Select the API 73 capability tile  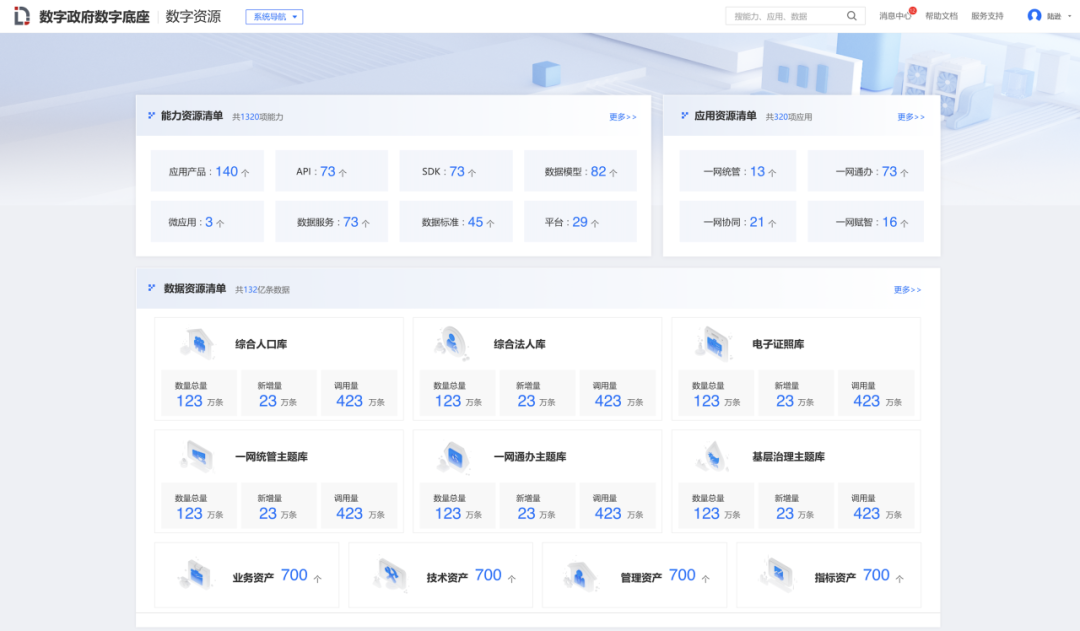click(x=331, y=171)
